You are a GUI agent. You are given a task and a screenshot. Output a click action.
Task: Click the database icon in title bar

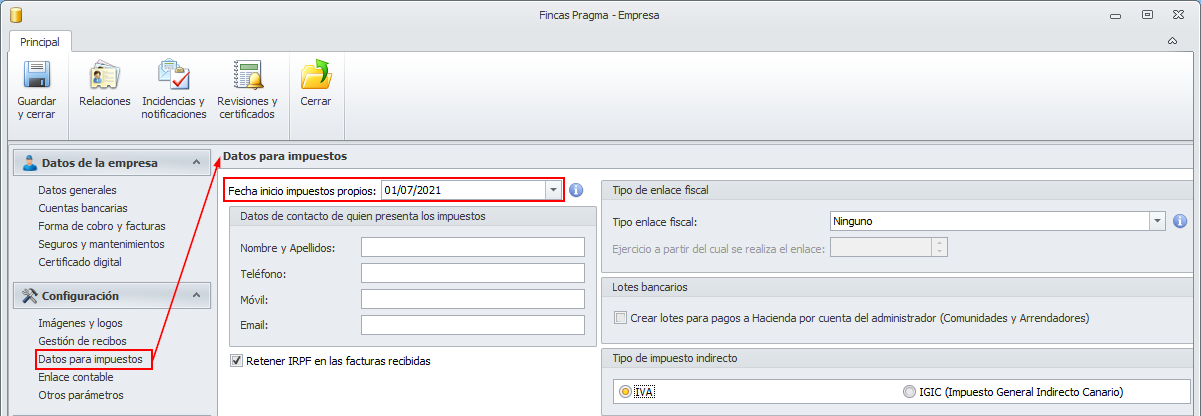tap(15, 15)
